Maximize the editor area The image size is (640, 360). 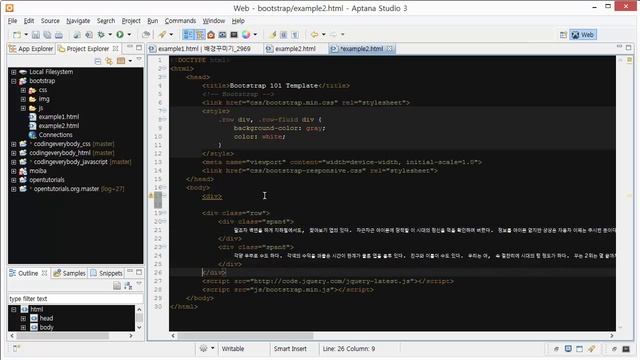pos(629,48)
